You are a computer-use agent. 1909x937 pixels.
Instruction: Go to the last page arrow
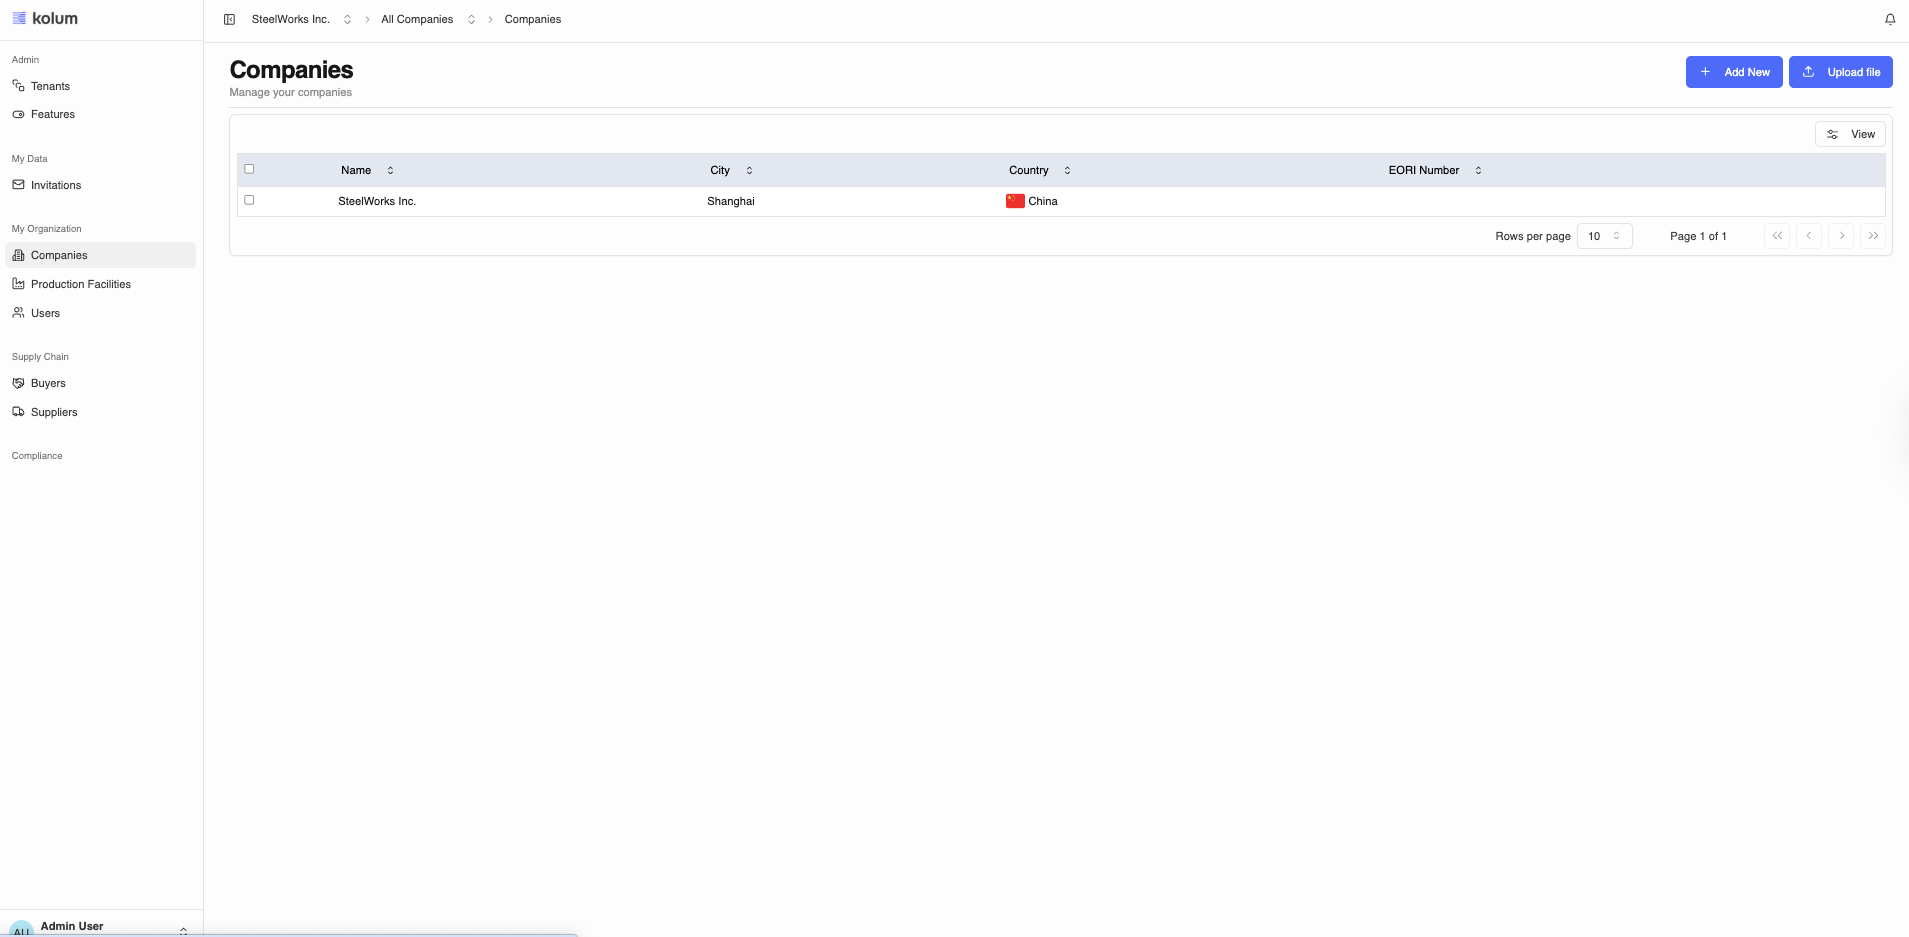[x=1873, y=236]
